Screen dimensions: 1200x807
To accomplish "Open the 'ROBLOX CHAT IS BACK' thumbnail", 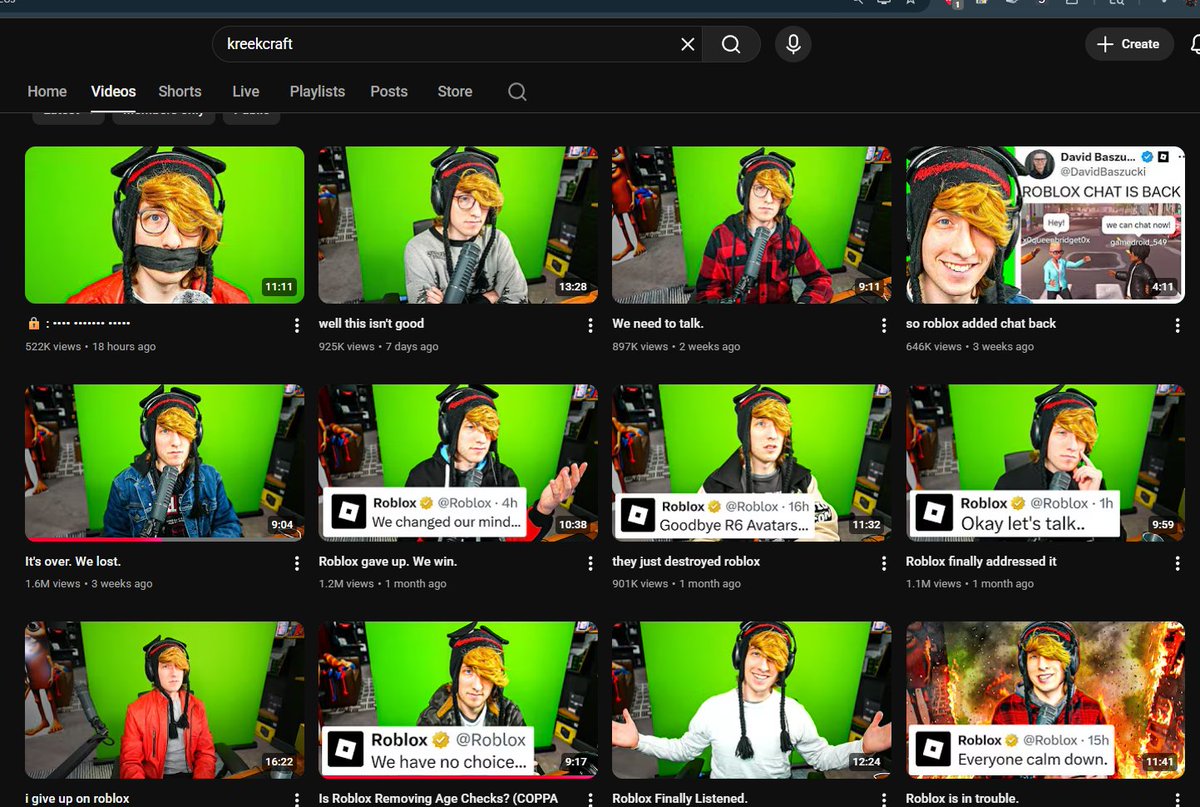I will click(1045, 225).
